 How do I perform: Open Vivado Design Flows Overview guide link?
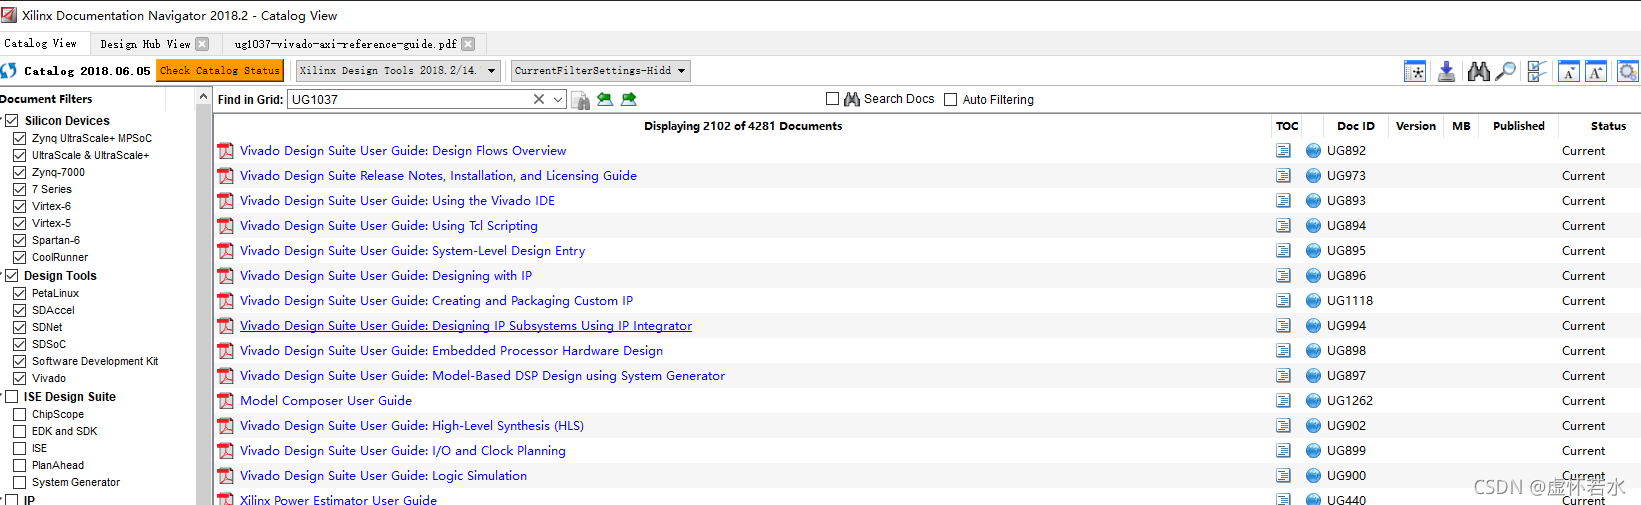tap(403, 151)
